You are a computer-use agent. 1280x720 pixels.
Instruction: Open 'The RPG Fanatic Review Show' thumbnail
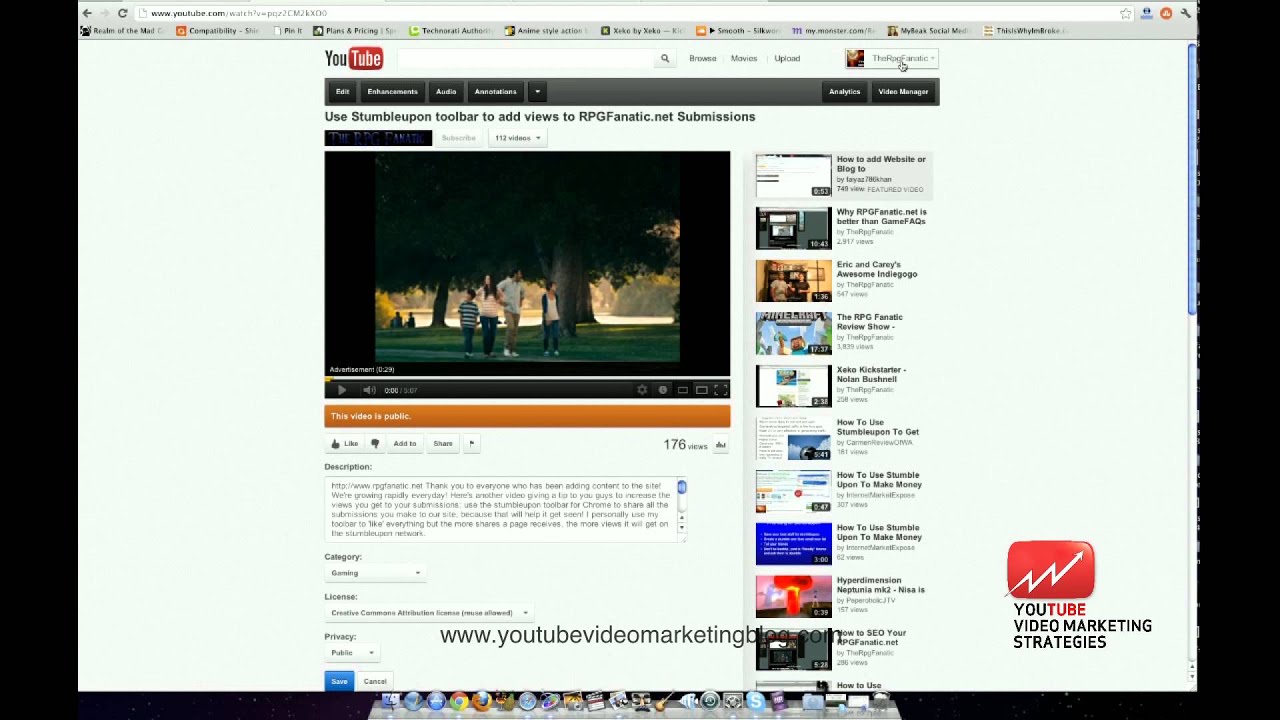tap(793, 334)
